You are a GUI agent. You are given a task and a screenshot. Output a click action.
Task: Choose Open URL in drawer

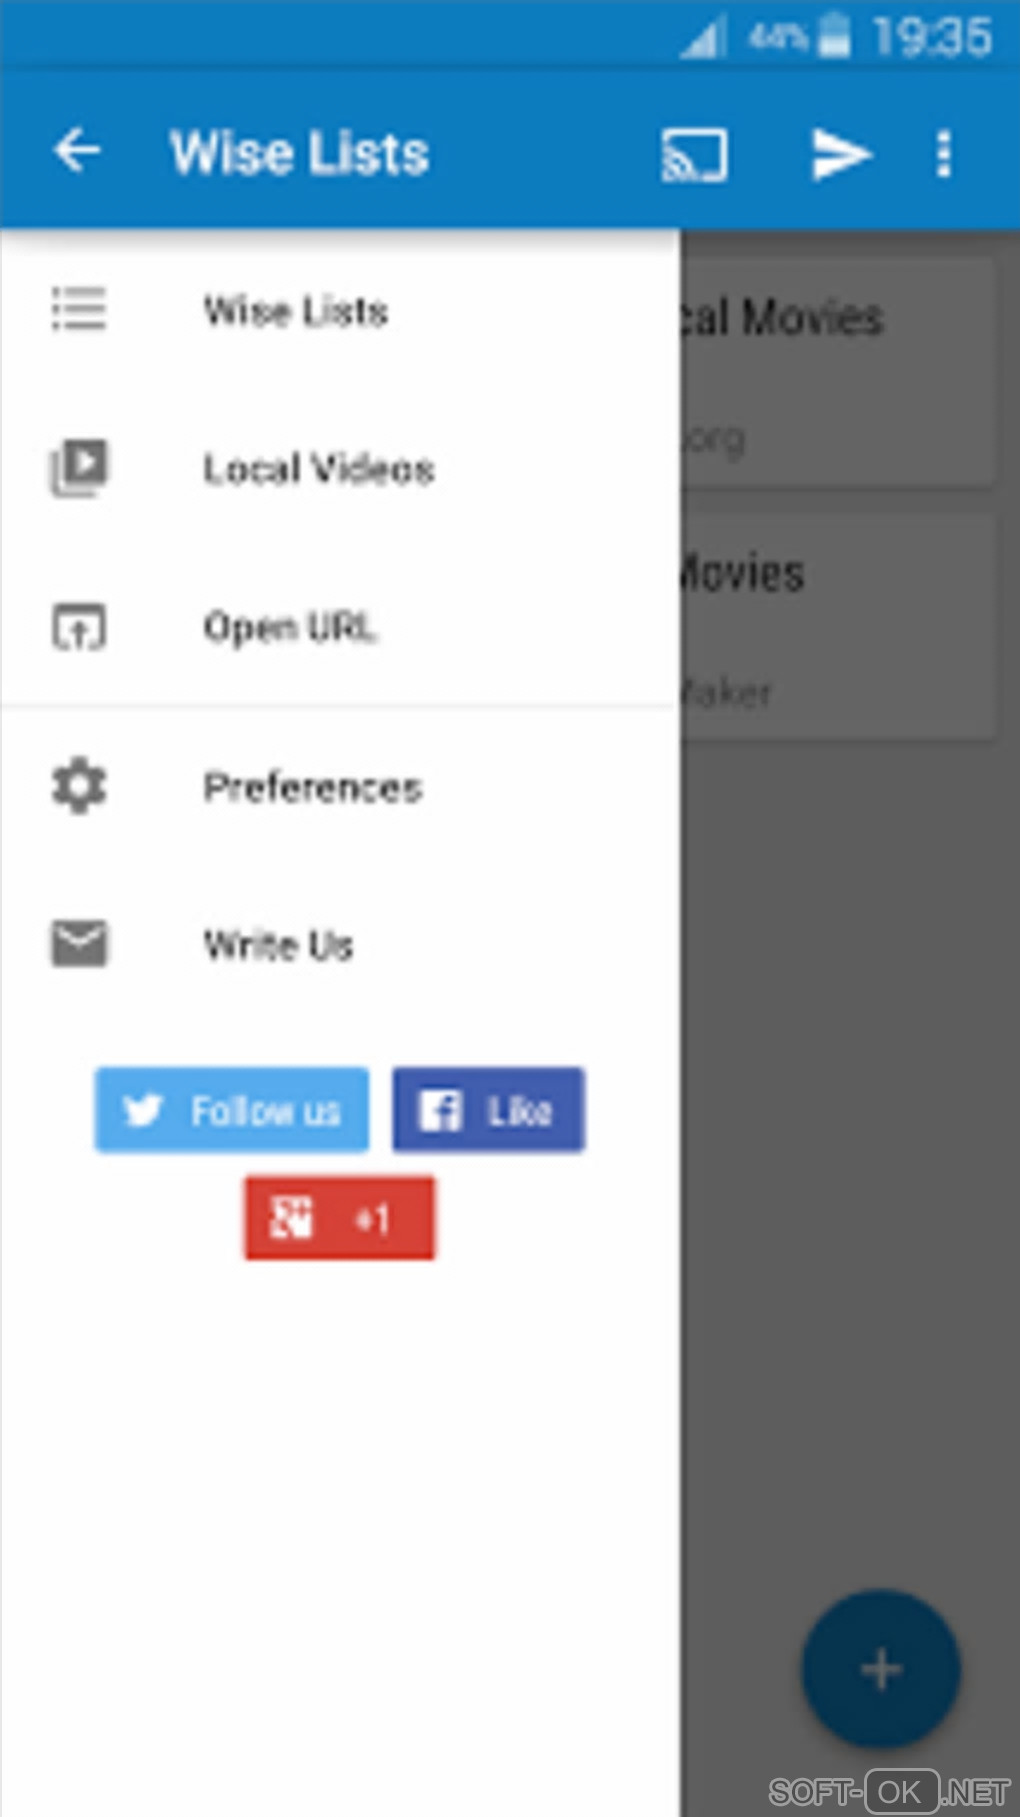340,627
